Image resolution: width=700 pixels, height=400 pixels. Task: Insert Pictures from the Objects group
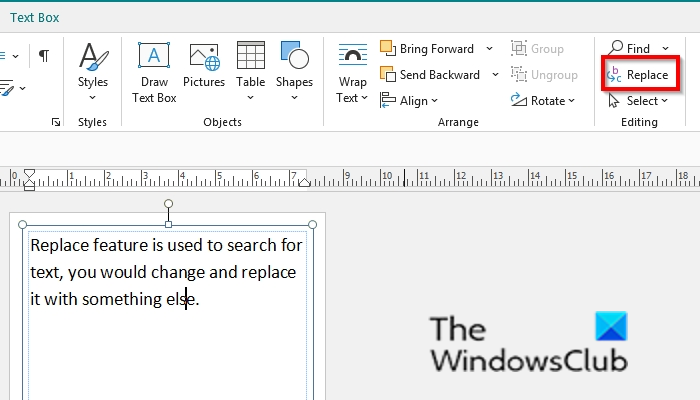[204, 65]
